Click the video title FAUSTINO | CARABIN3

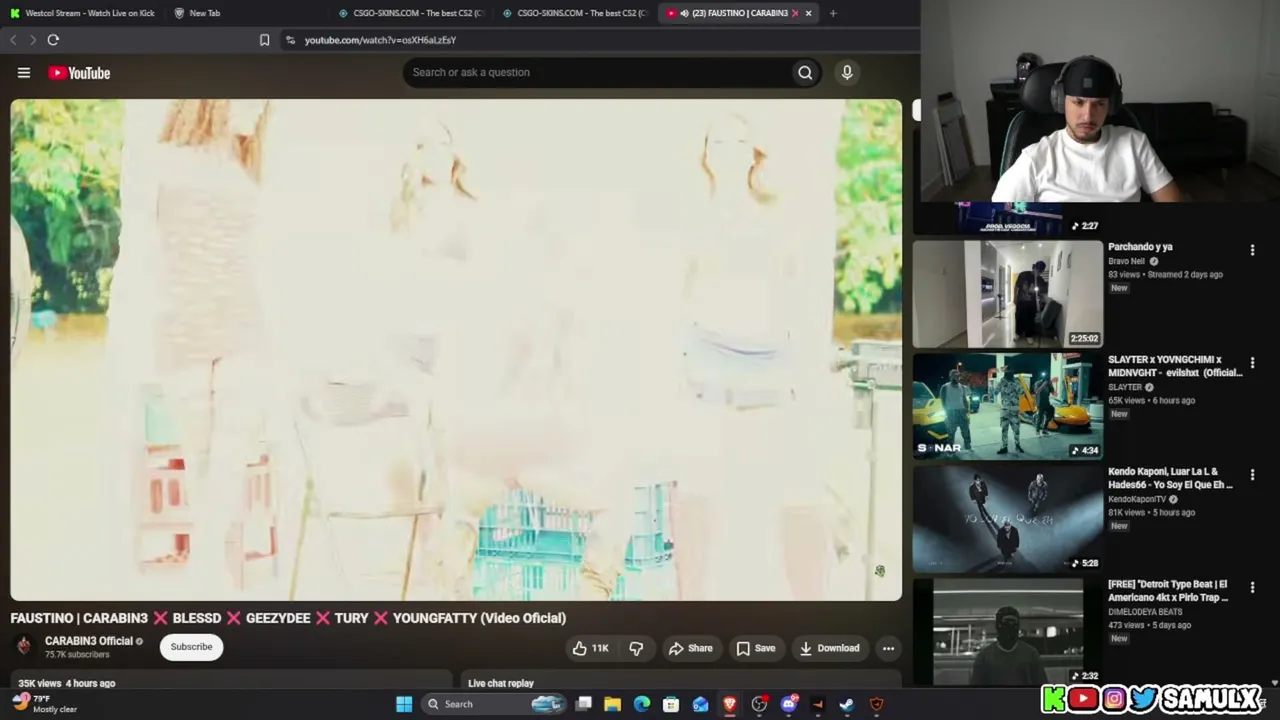(x=288, y=618)
